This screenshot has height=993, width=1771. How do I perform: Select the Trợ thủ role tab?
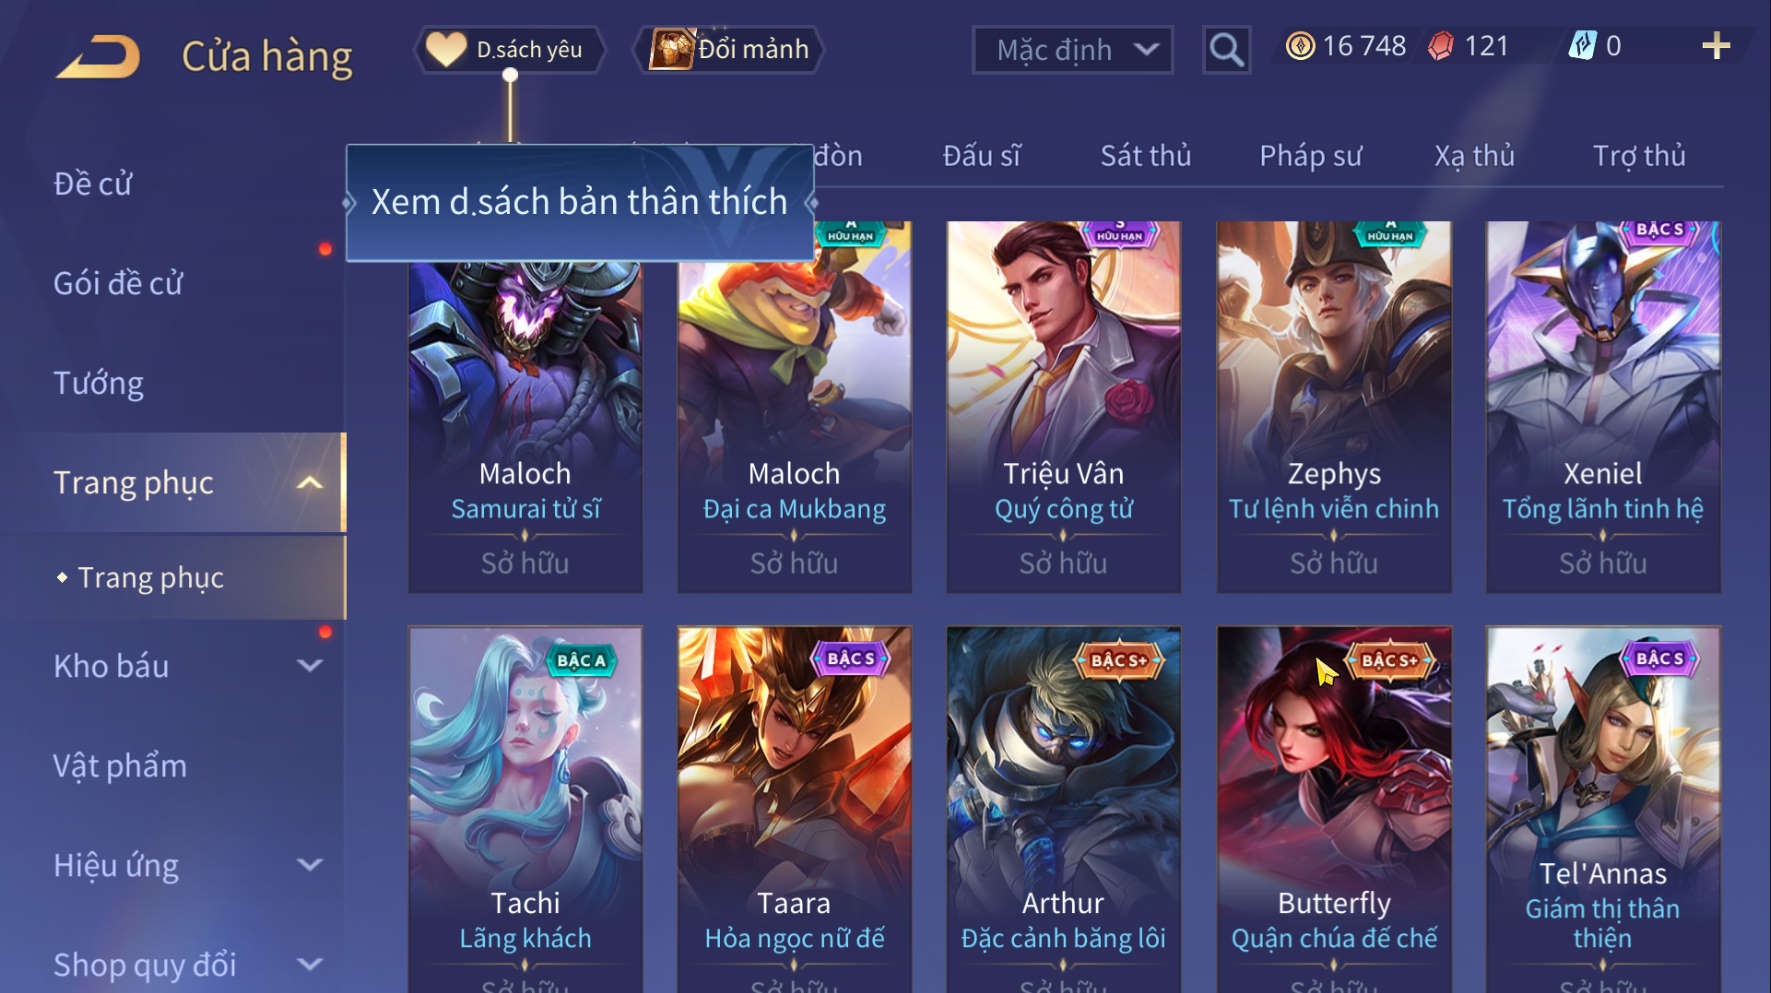[1639, 156]
